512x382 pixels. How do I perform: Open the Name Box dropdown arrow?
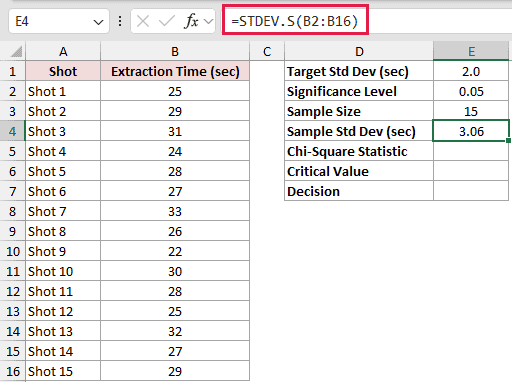coord(98,22)
